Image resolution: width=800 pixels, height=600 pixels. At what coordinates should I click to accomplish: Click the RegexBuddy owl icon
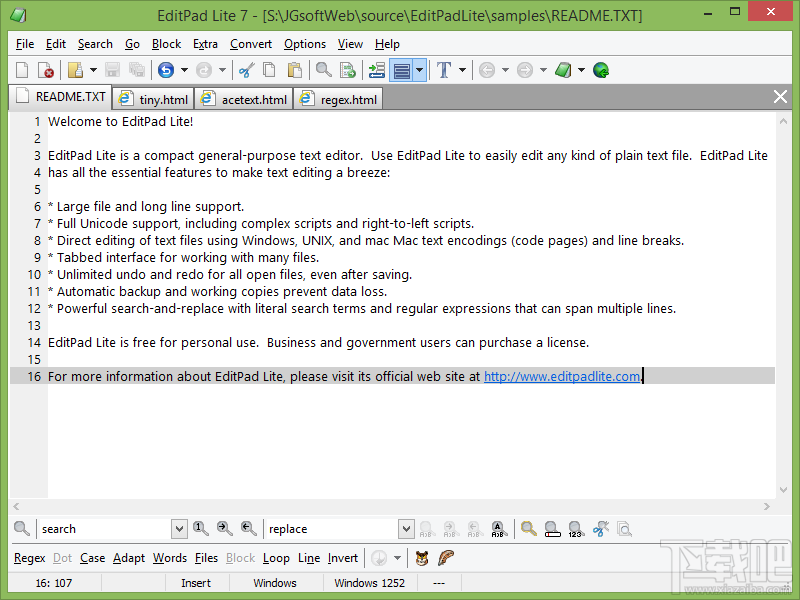(x=422, y=558)
